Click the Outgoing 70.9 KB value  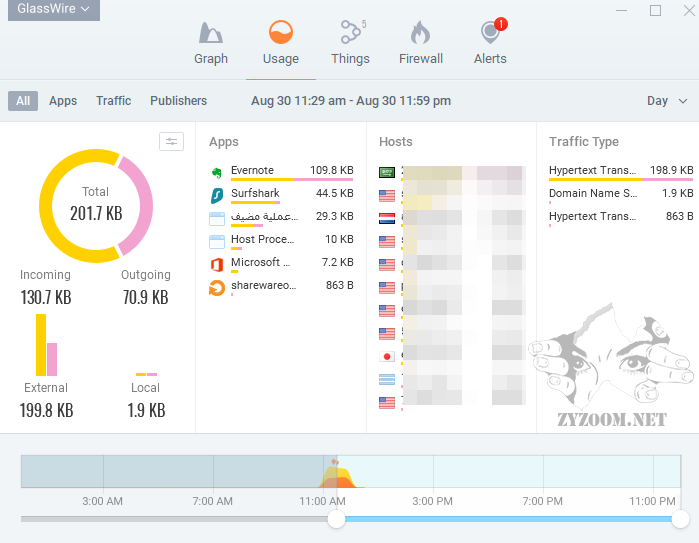pos(146,297)
